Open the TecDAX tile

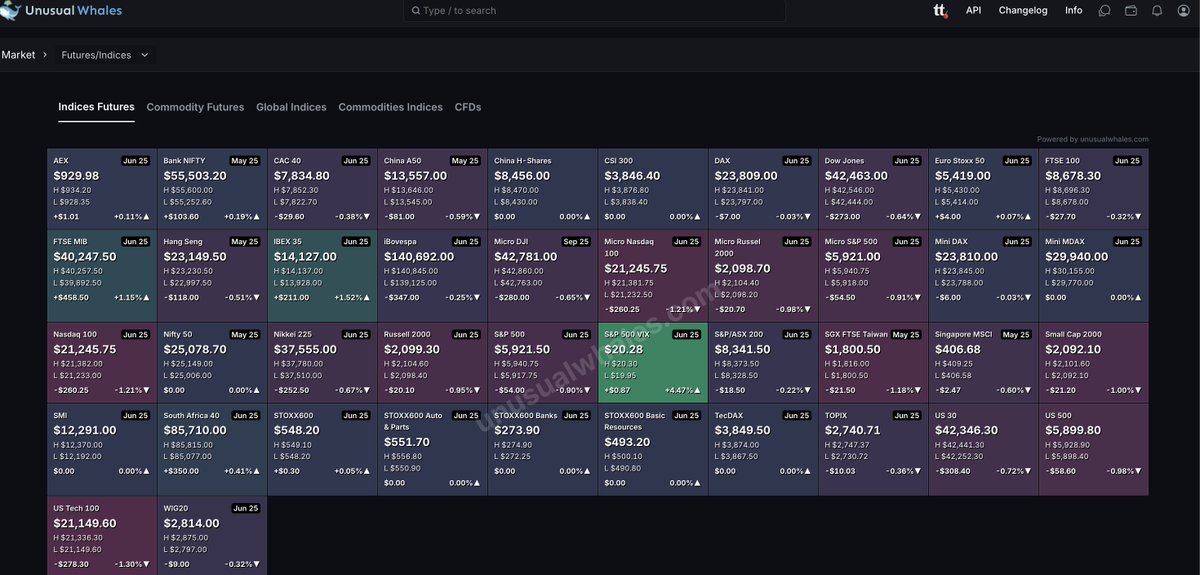click(x=763, y=451)
